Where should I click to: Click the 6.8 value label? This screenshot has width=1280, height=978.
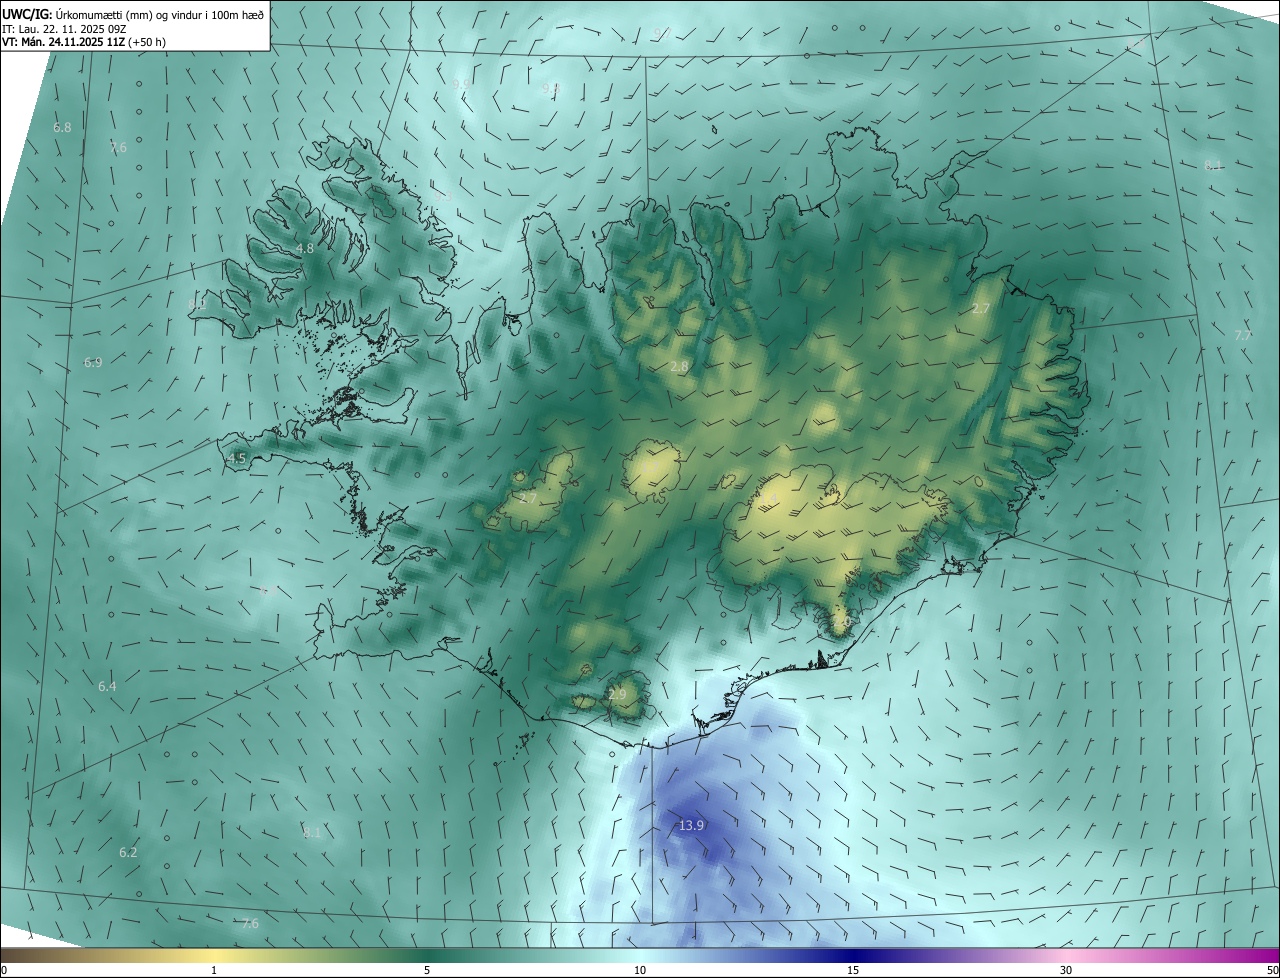(62, 128)
